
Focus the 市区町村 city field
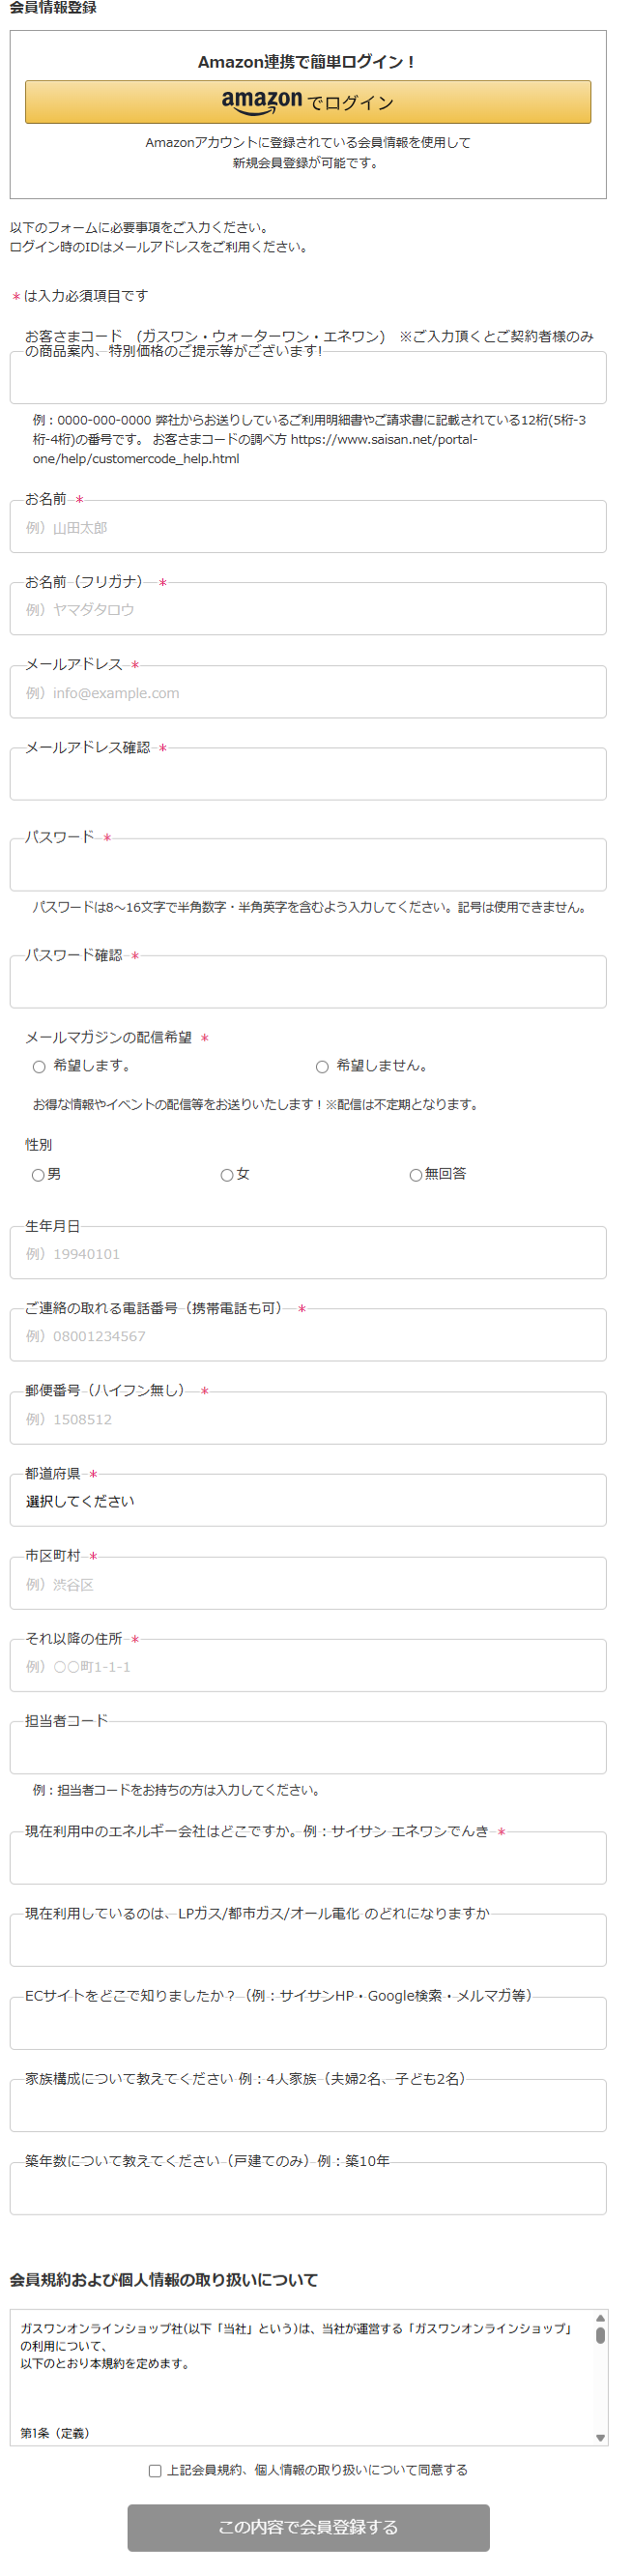(x=308, y=1584)
